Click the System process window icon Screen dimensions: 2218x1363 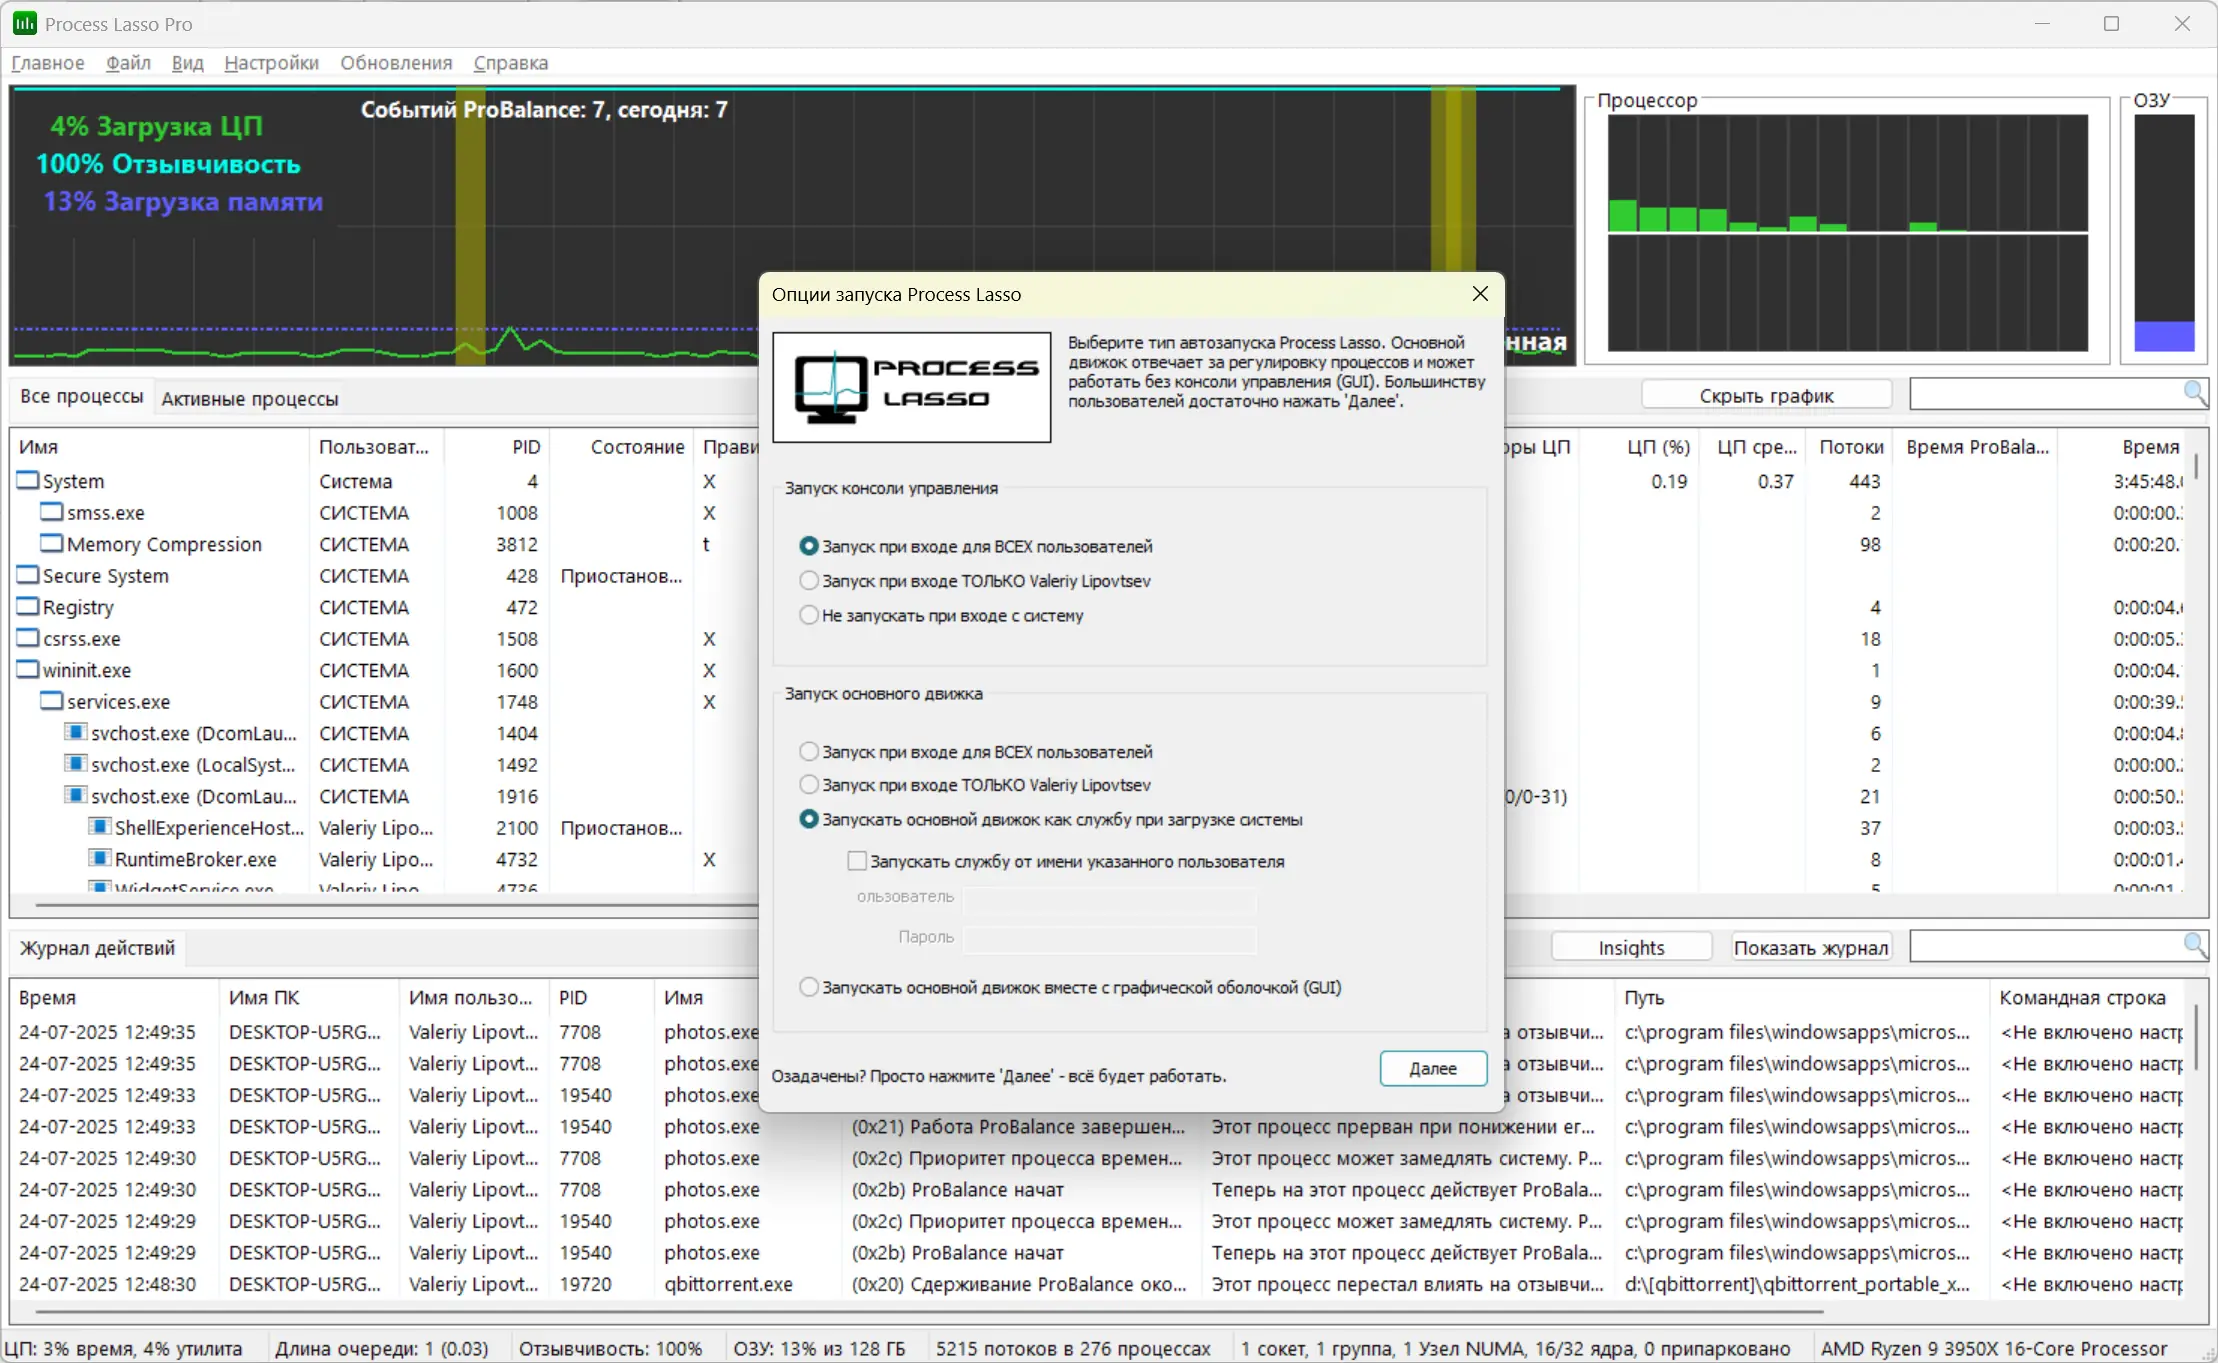(x=28, y=481)
